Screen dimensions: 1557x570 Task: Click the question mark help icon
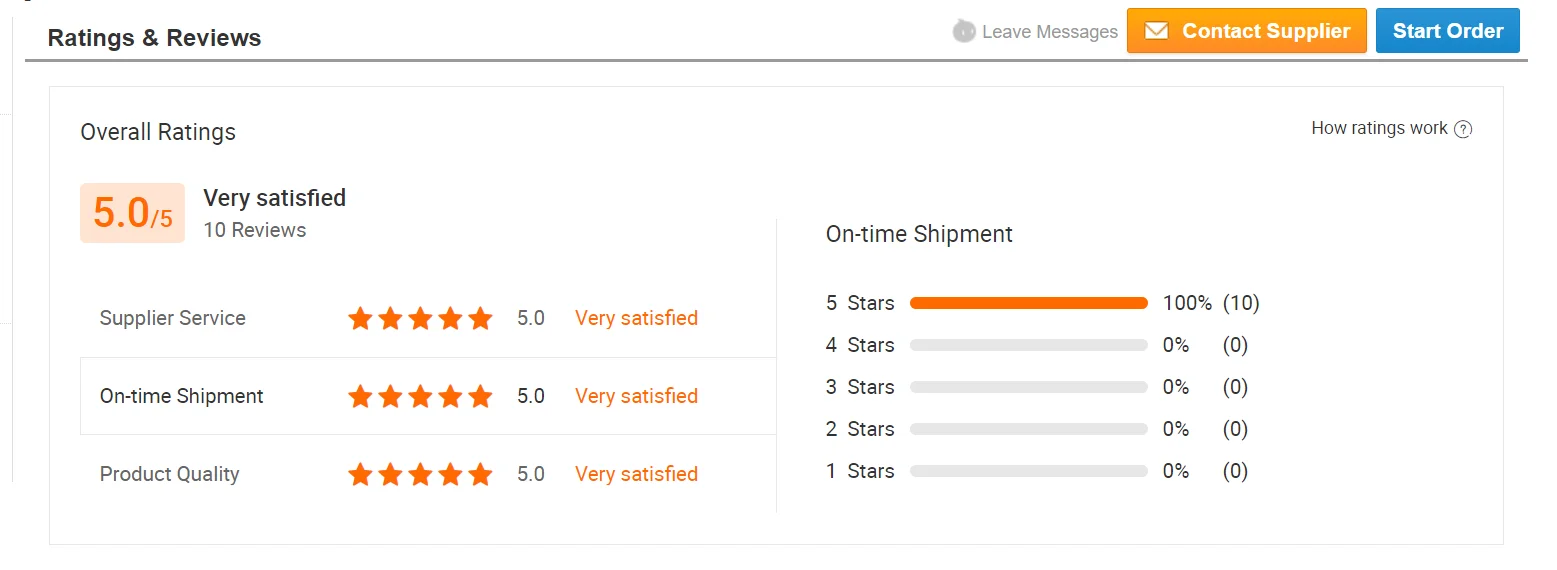pyautogui.click(x=1463, y=129)
